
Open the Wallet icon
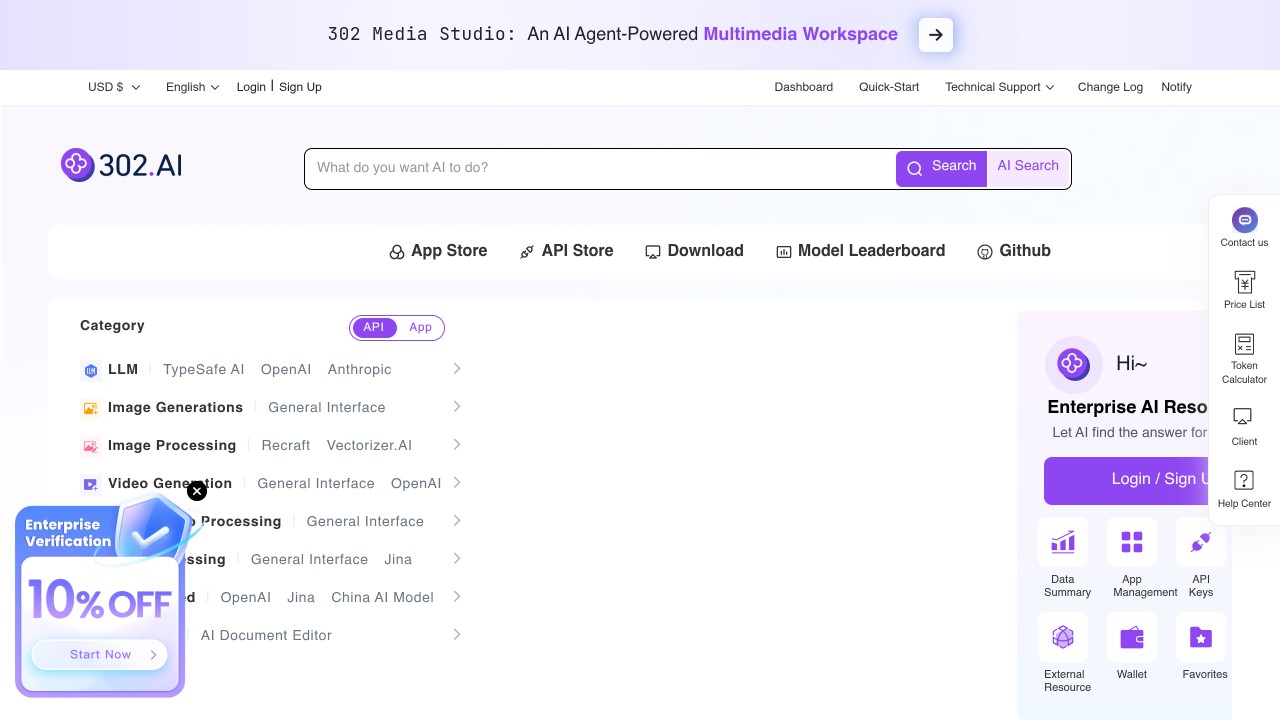[x=1132, y=637]
